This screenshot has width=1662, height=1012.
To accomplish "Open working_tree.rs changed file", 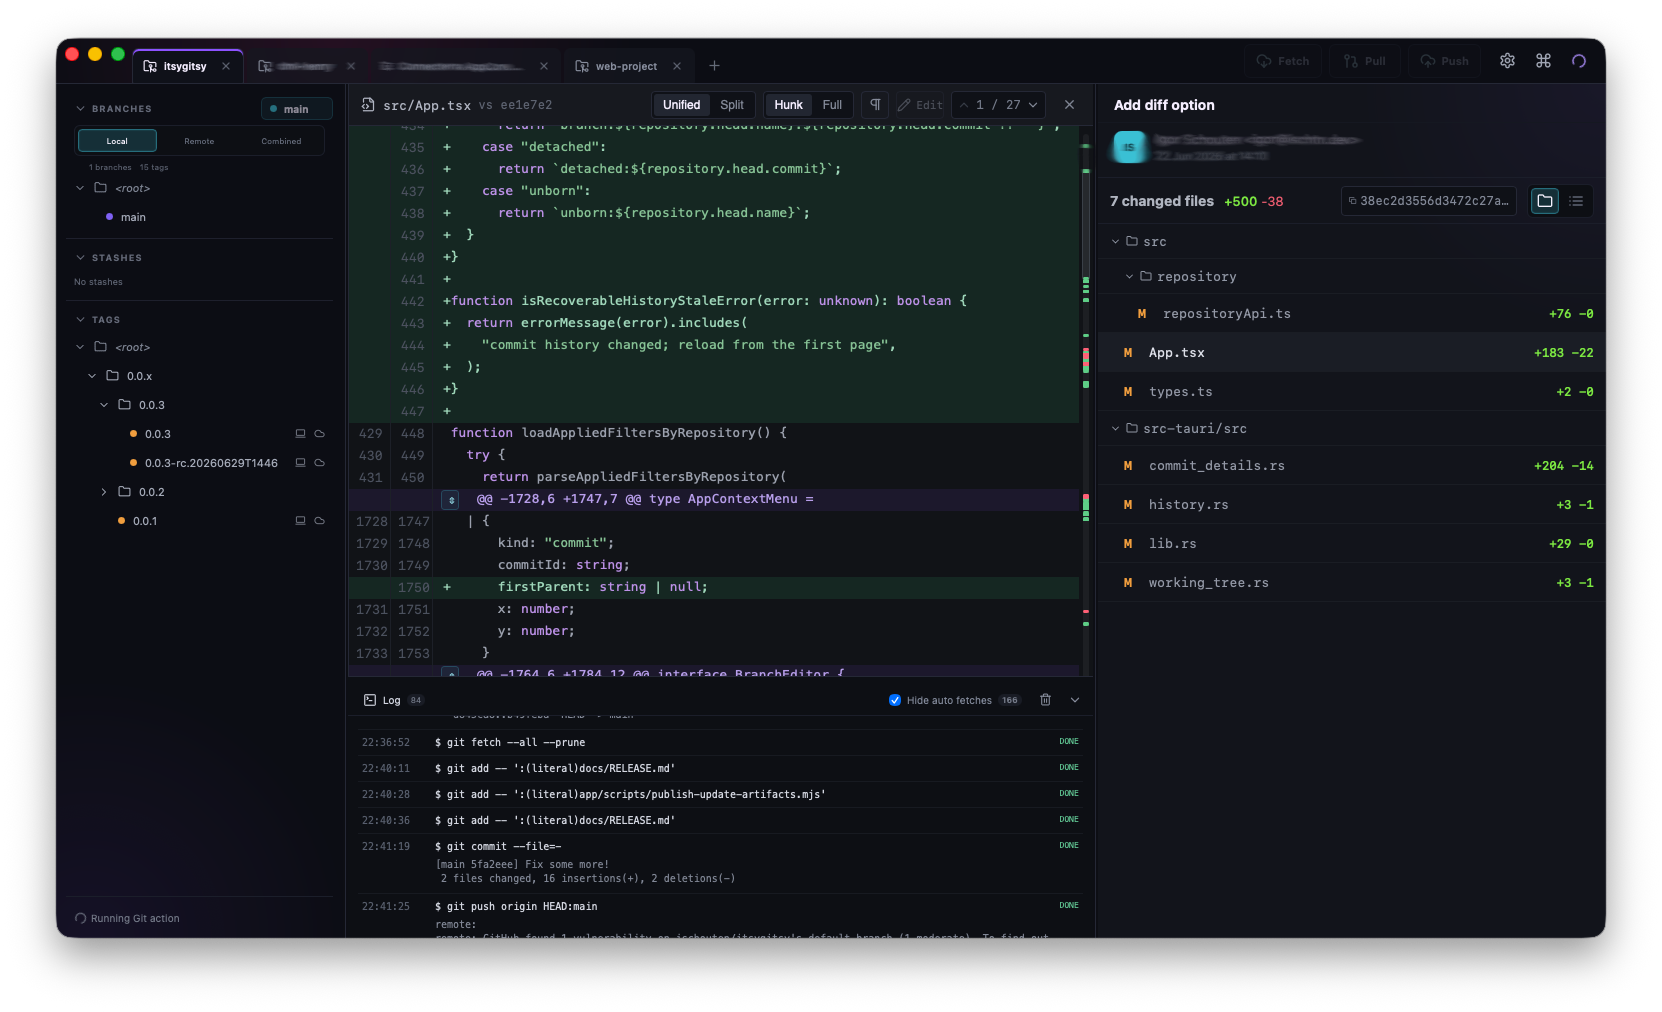I will point(1351,583).
